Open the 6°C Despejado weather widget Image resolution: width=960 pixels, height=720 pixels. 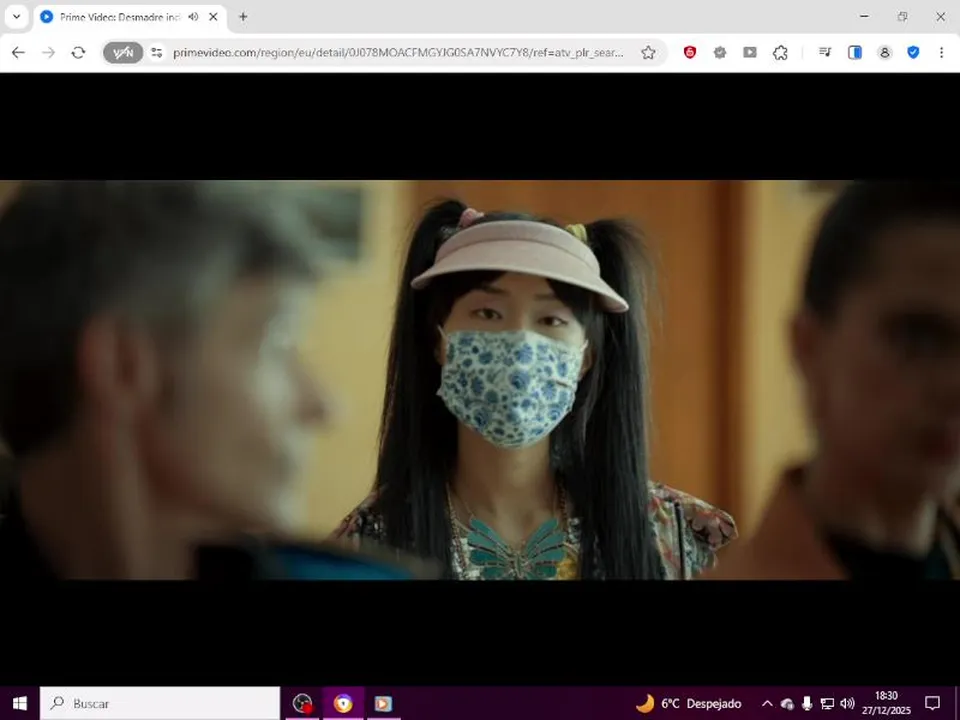point(688,703)
